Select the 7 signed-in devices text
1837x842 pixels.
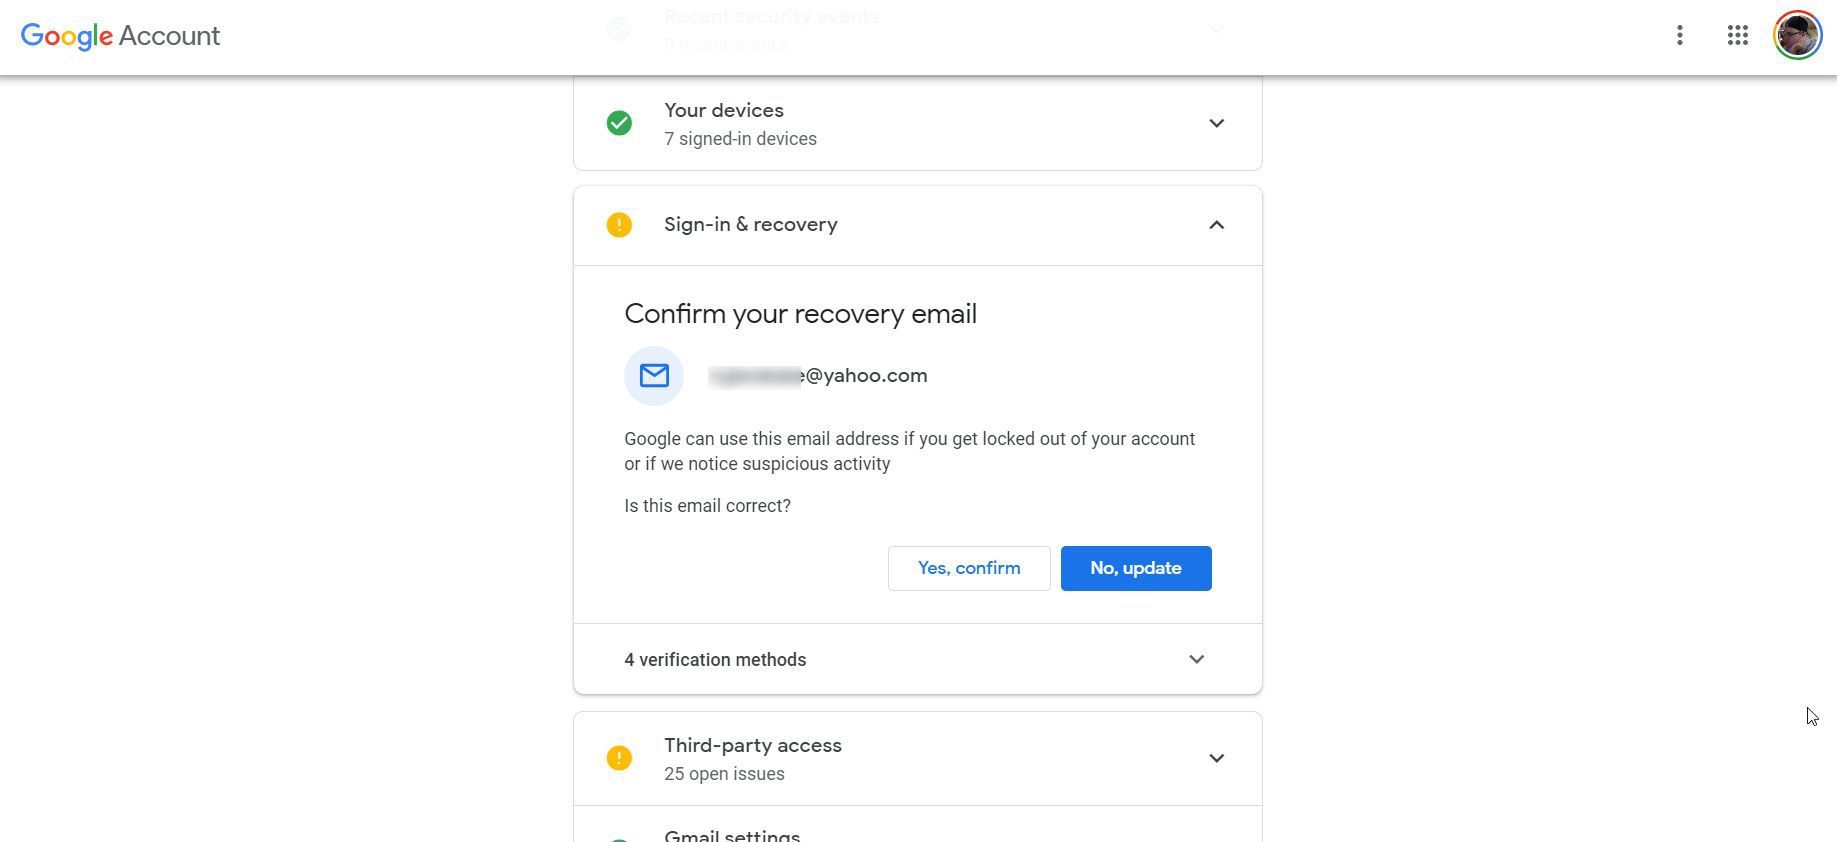(x=740, y=139)
